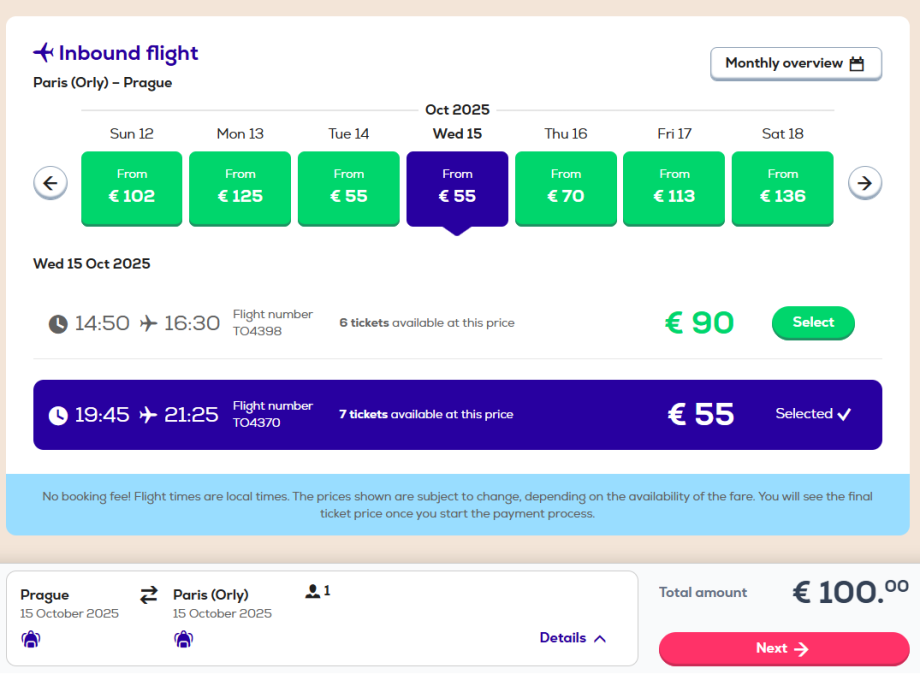Click the backpack icon under Prague
Viewport: 920px width, 686px height.
(30, 639)
